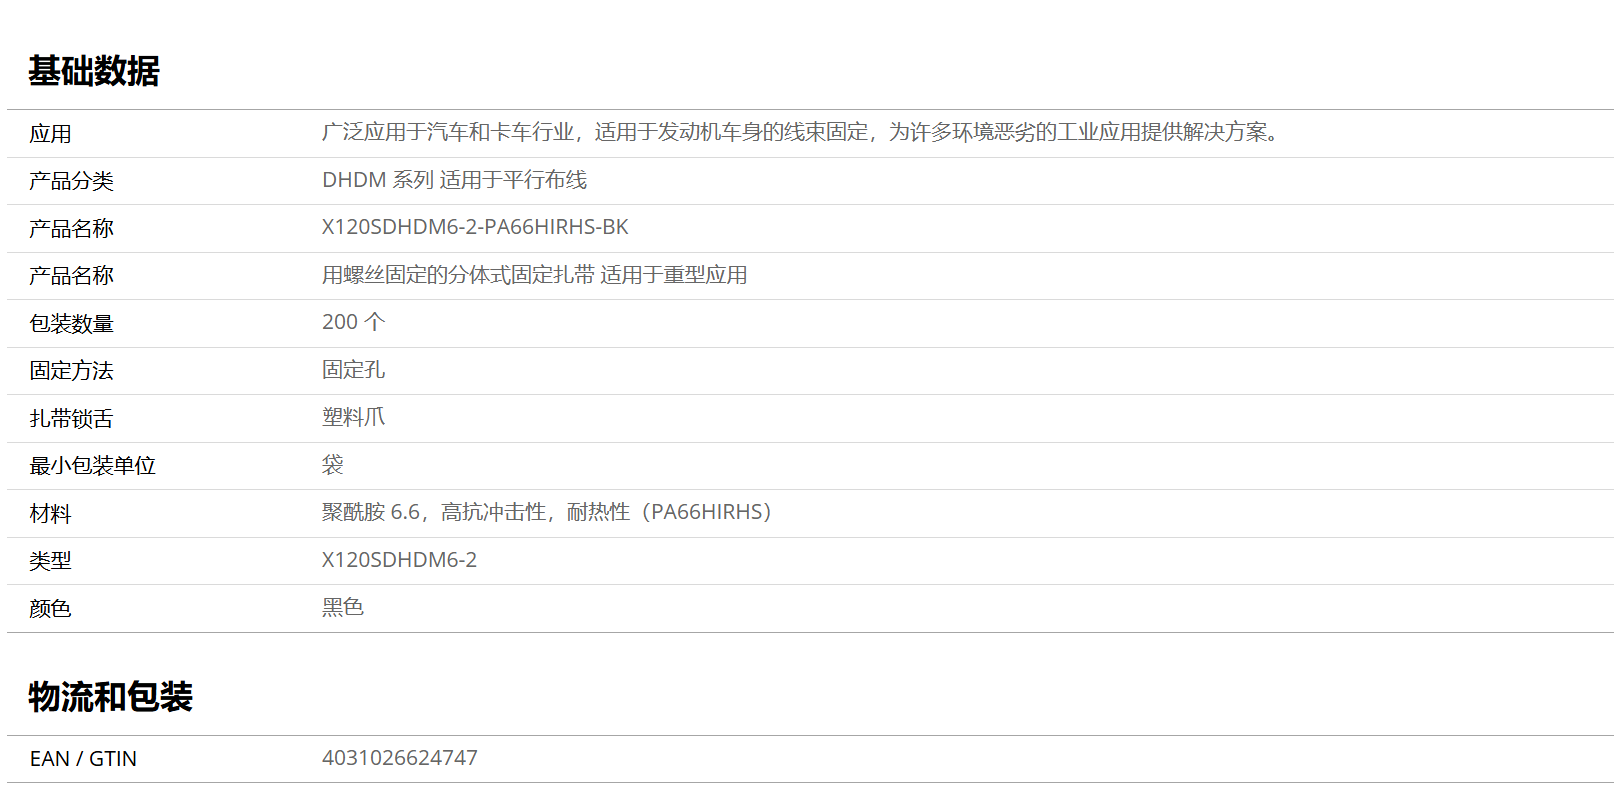Select the DHDM 系列 product category value
The width and height of the screenshot is (1614, 798).
pyautogui.click(x=454, y=180)
